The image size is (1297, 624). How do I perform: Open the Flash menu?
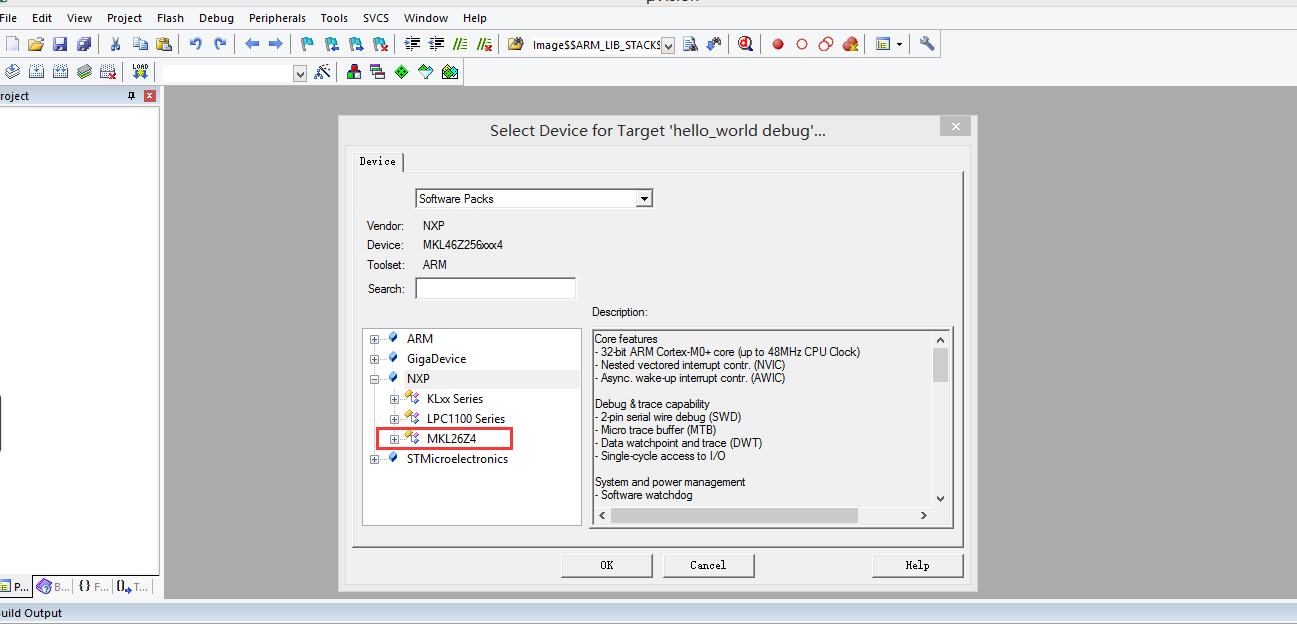pos(170,18)
